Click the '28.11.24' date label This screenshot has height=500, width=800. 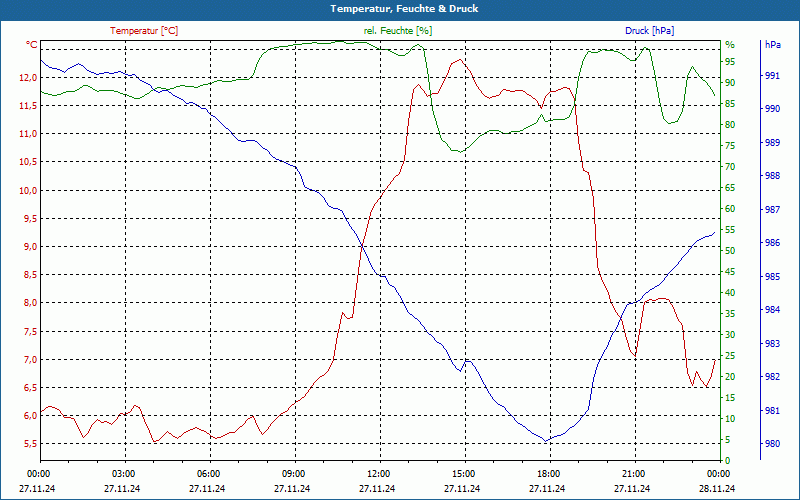click(717, 488)
